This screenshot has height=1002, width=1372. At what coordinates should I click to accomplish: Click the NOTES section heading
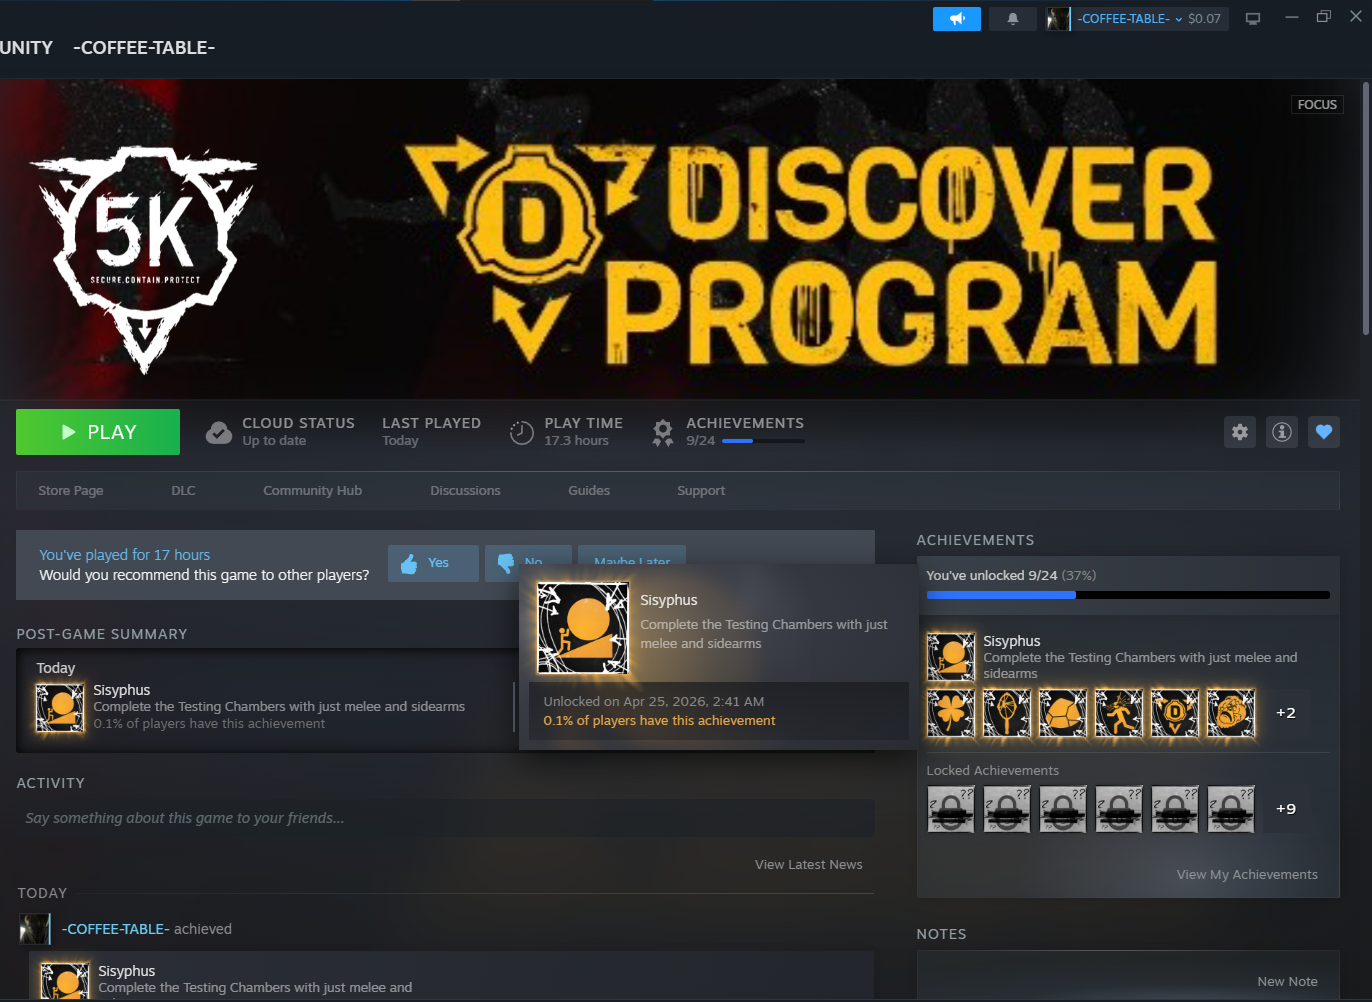click(x=941, y=934)
